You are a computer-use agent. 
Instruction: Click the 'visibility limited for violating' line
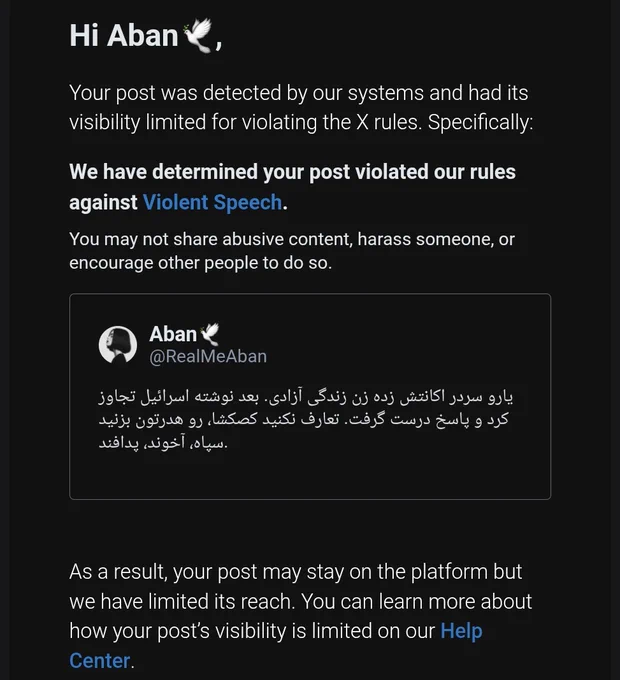click(301, 123)
